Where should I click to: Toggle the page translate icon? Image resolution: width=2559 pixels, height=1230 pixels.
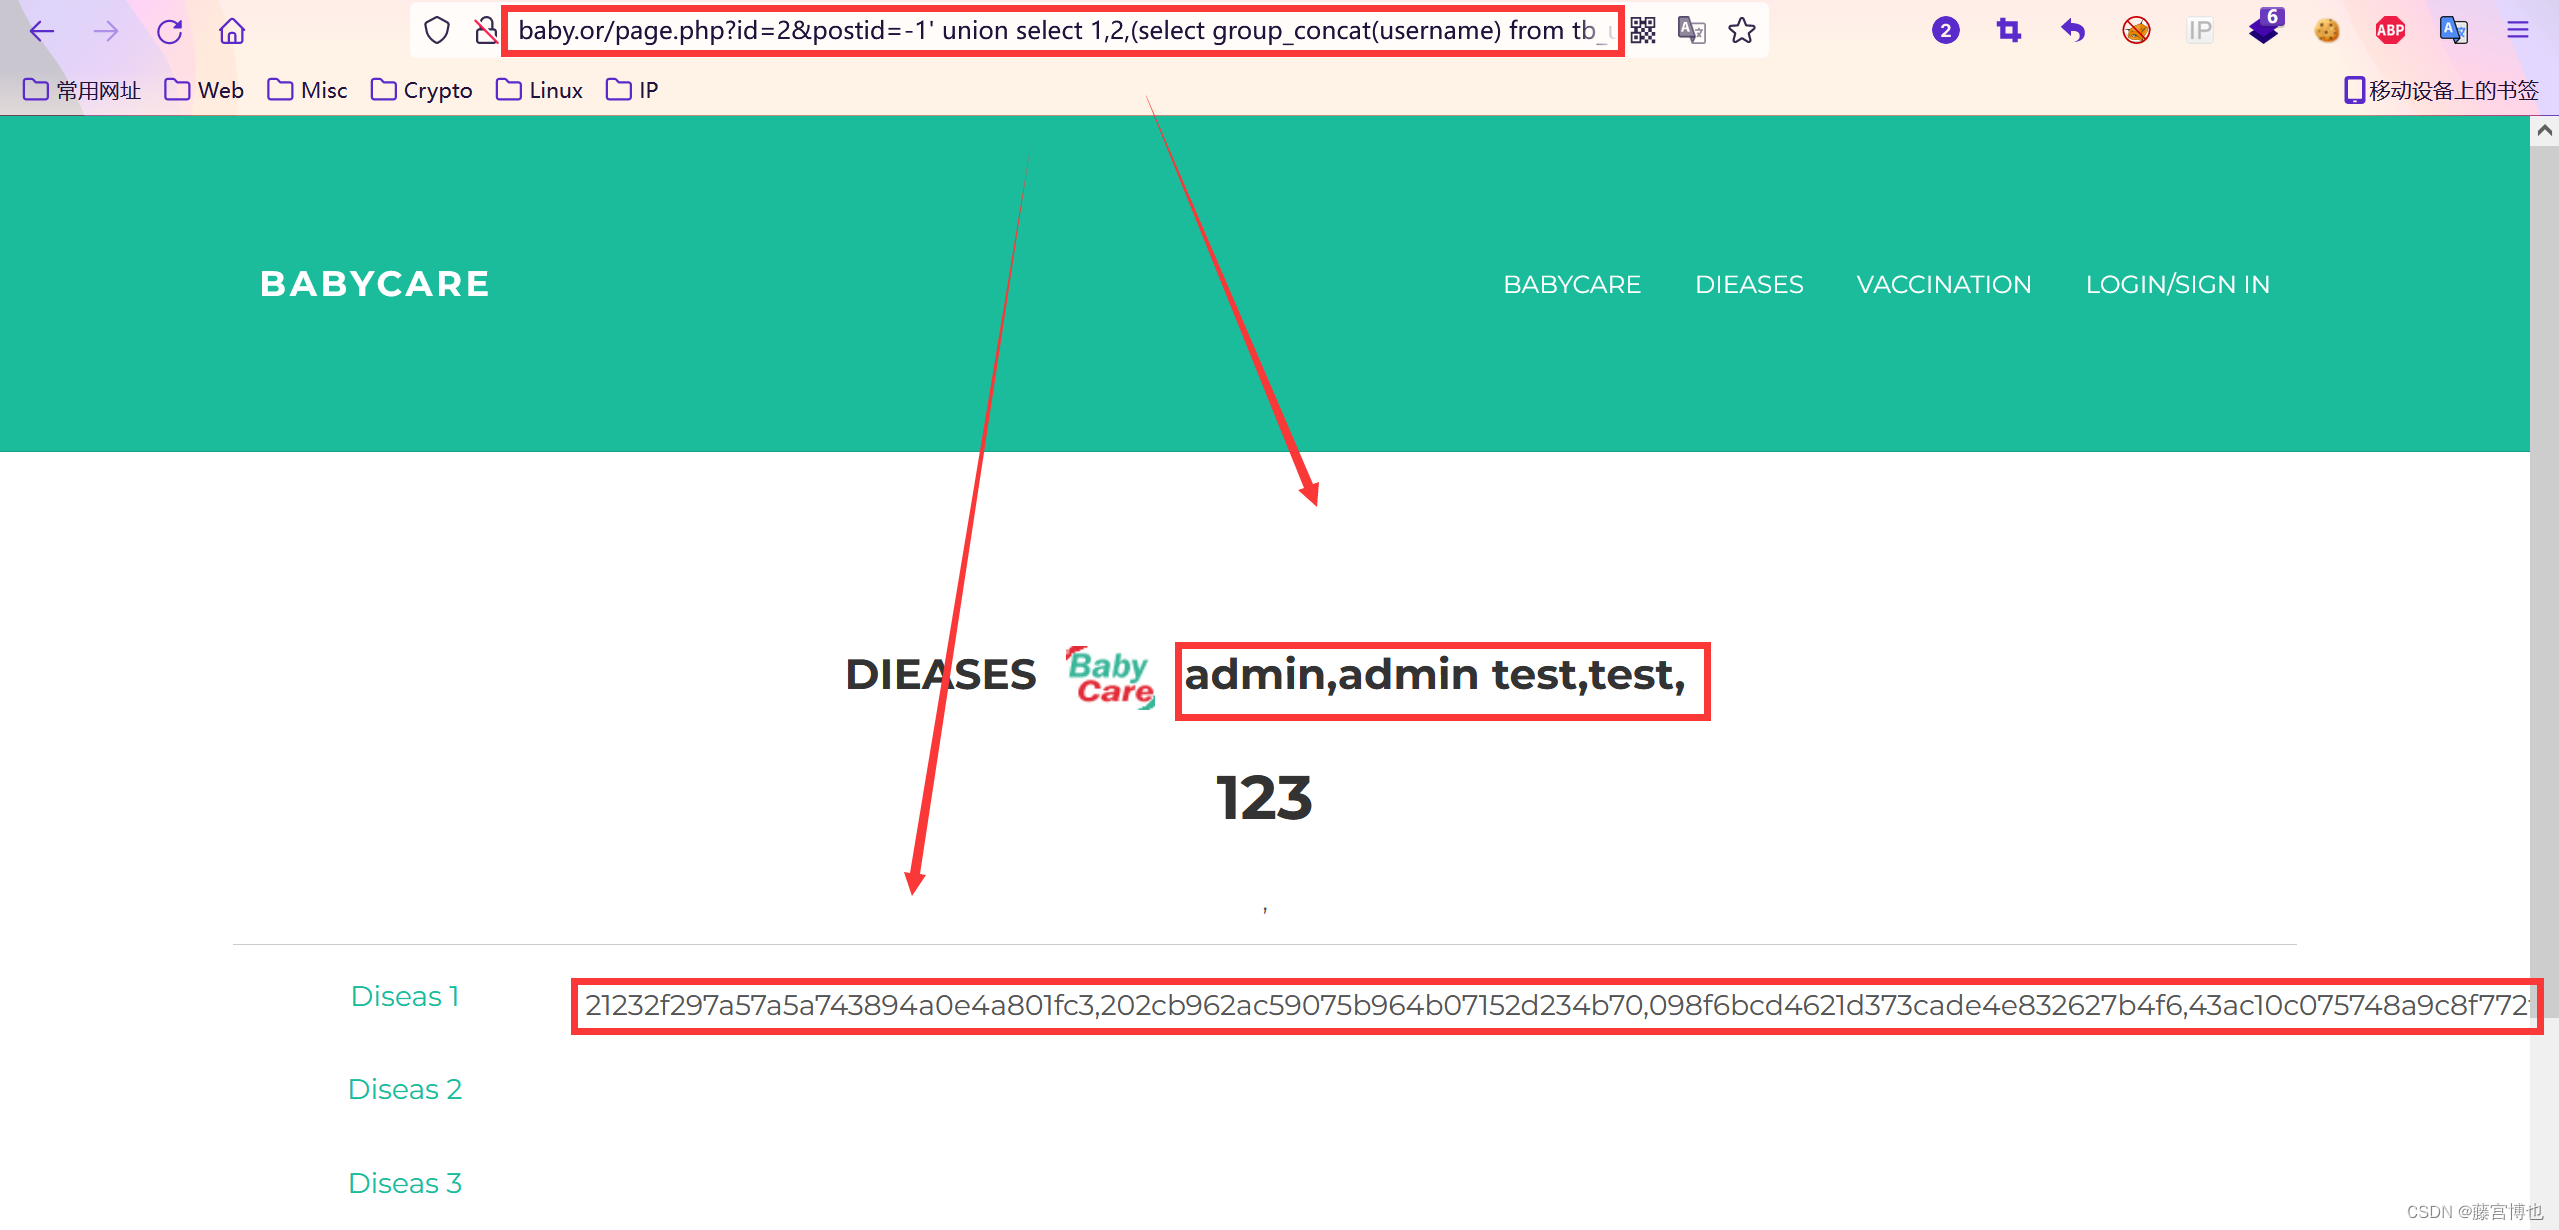coord(1692,31)
